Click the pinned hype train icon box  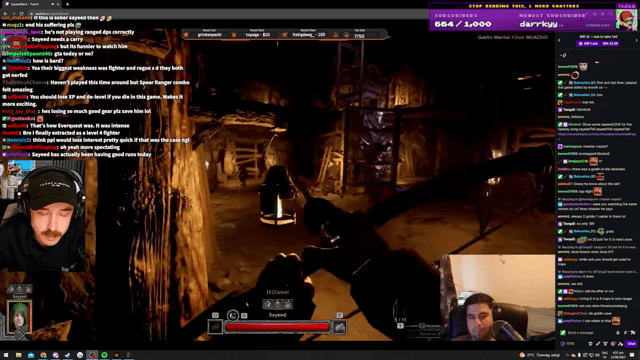coord(564,55)
